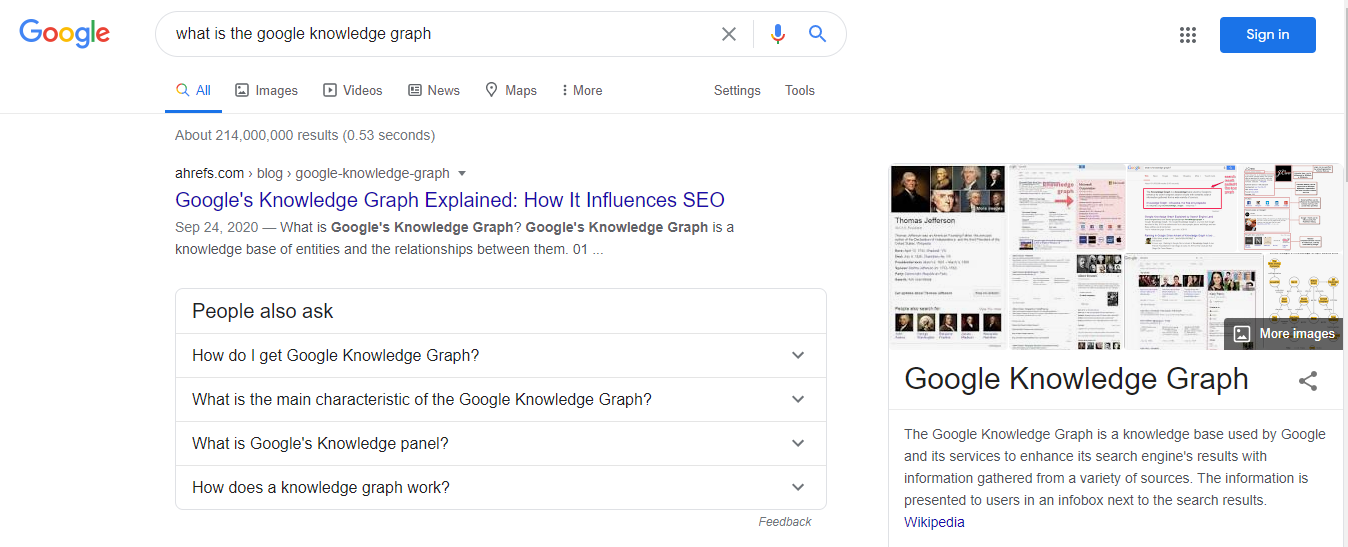Open ahrefs.com result options arrow
This screenshot has height=547, width=1348.
click(462, 173)
